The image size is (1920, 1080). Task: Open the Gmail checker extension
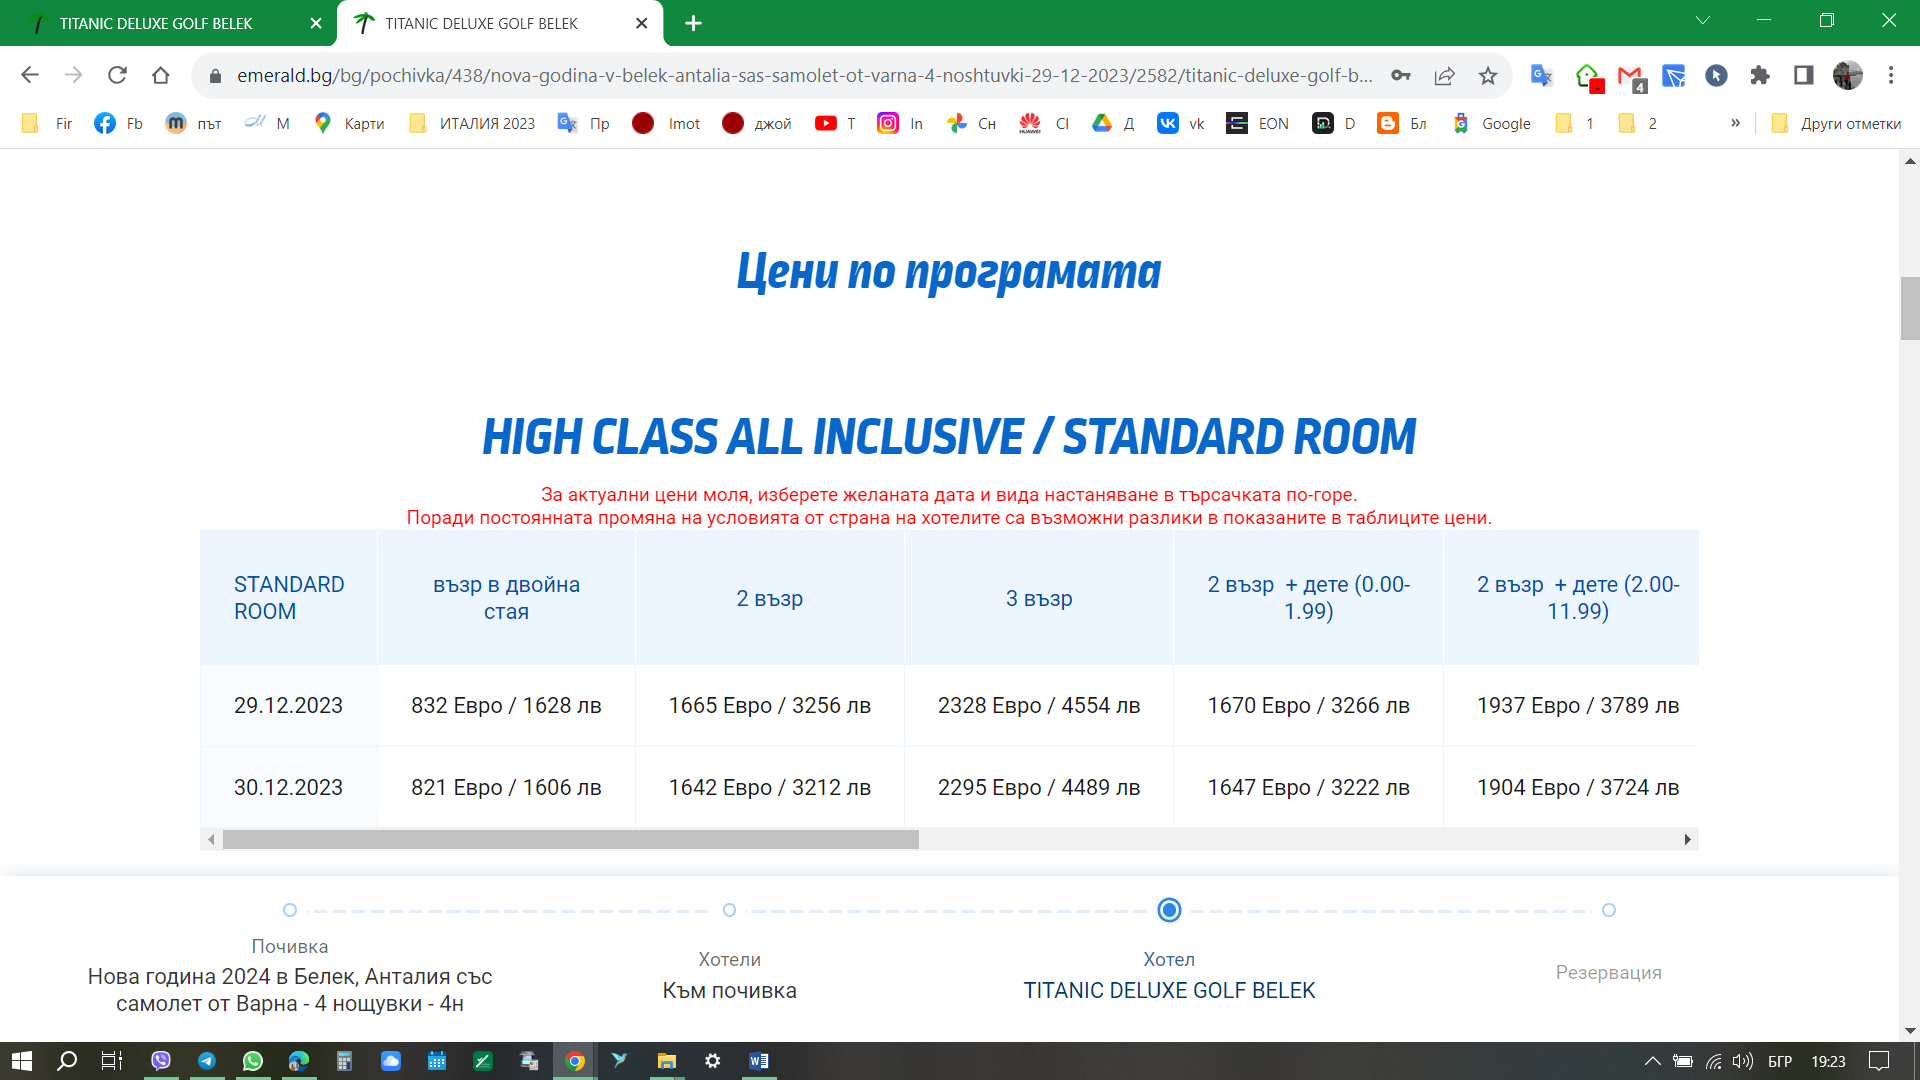click(1631, 76)
